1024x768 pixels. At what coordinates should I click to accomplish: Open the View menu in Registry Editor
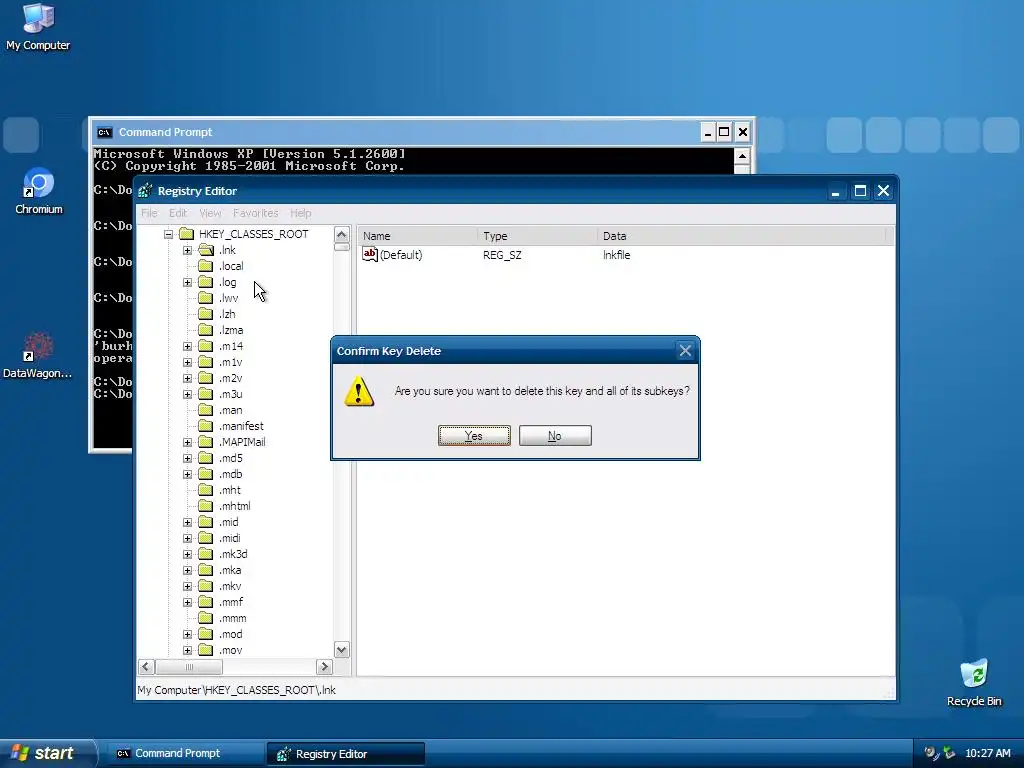[x=210, y=213]
